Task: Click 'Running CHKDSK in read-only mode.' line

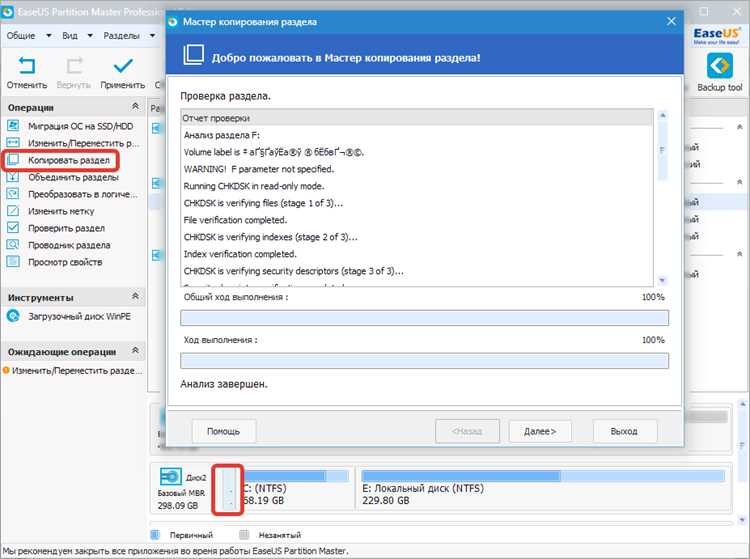Action: tap(254, 186)
